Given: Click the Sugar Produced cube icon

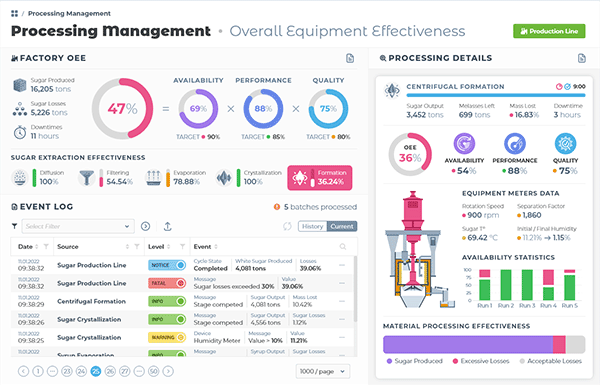Looking at the screenshot, I should point(20,85).
